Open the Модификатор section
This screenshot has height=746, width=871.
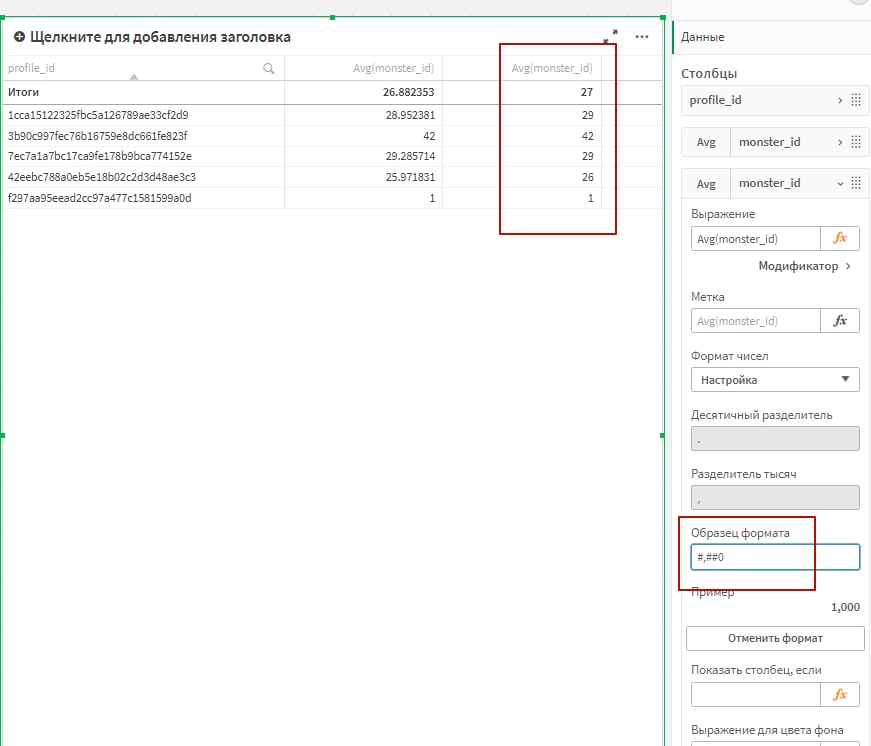[x=804, y=266]
